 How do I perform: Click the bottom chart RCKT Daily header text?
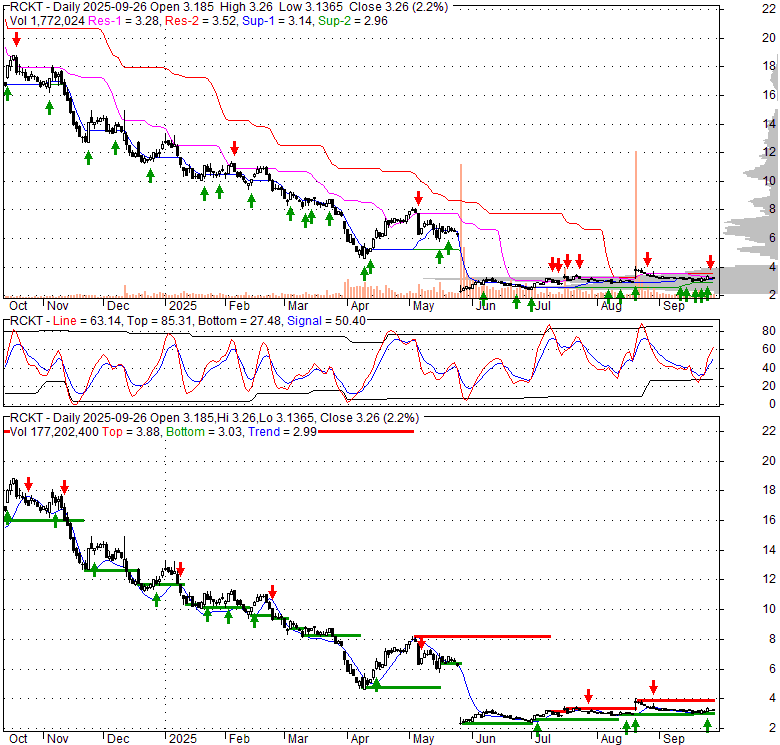click(x=214, y=418)
